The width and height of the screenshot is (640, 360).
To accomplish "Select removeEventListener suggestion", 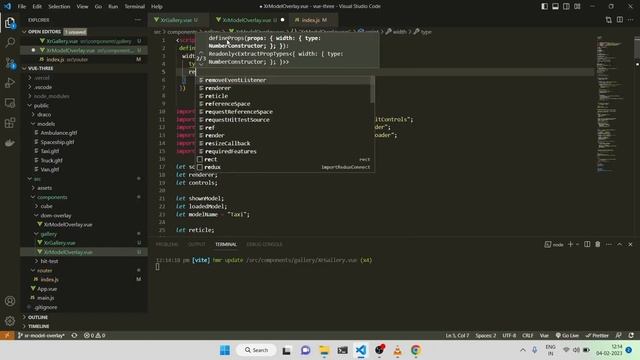I will (284, 80).
